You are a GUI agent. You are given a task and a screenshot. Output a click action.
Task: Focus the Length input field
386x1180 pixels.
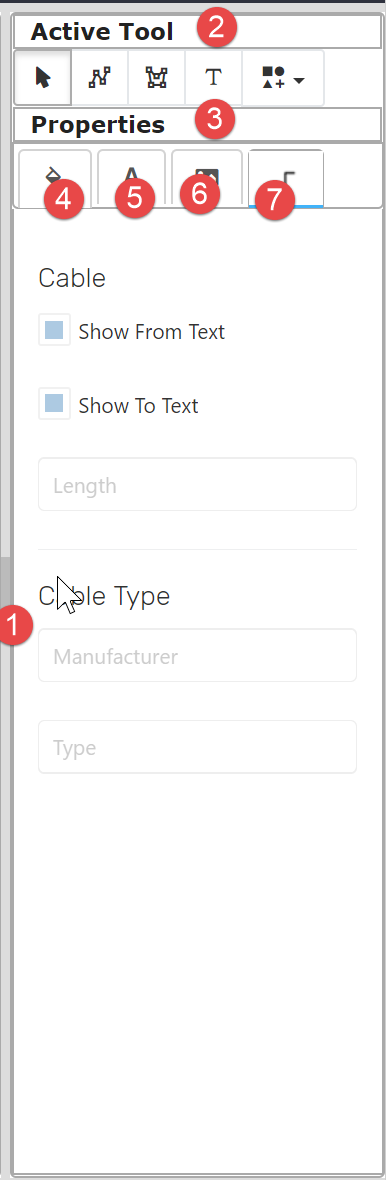click(x=197, y=485)
